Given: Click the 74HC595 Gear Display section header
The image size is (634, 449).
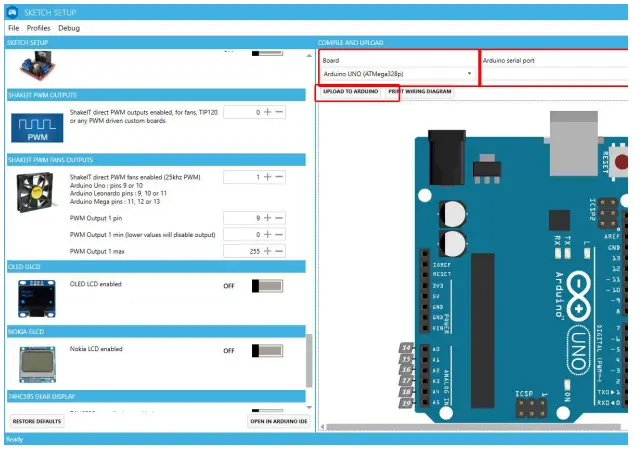Looking at the screenshot, I should 156,396.
